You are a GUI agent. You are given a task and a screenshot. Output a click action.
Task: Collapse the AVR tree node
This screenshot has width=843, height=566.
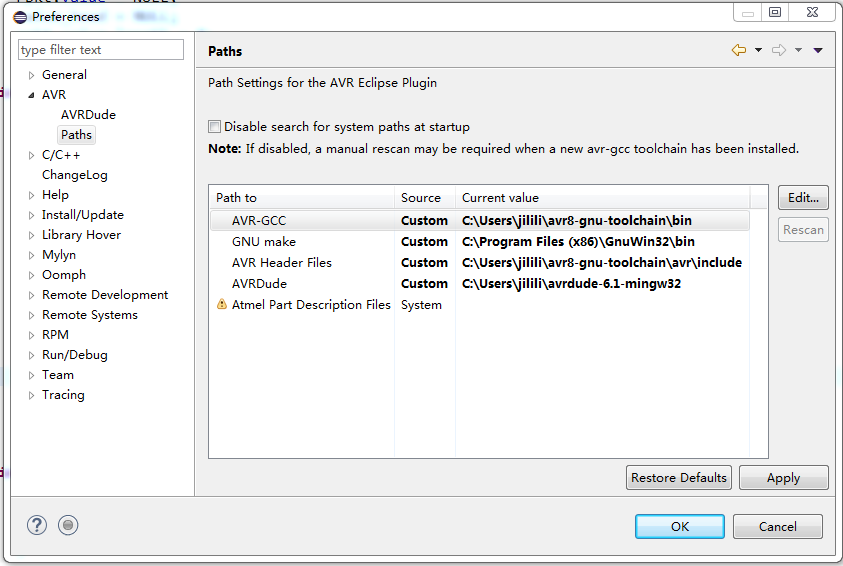tap(32, 95)
